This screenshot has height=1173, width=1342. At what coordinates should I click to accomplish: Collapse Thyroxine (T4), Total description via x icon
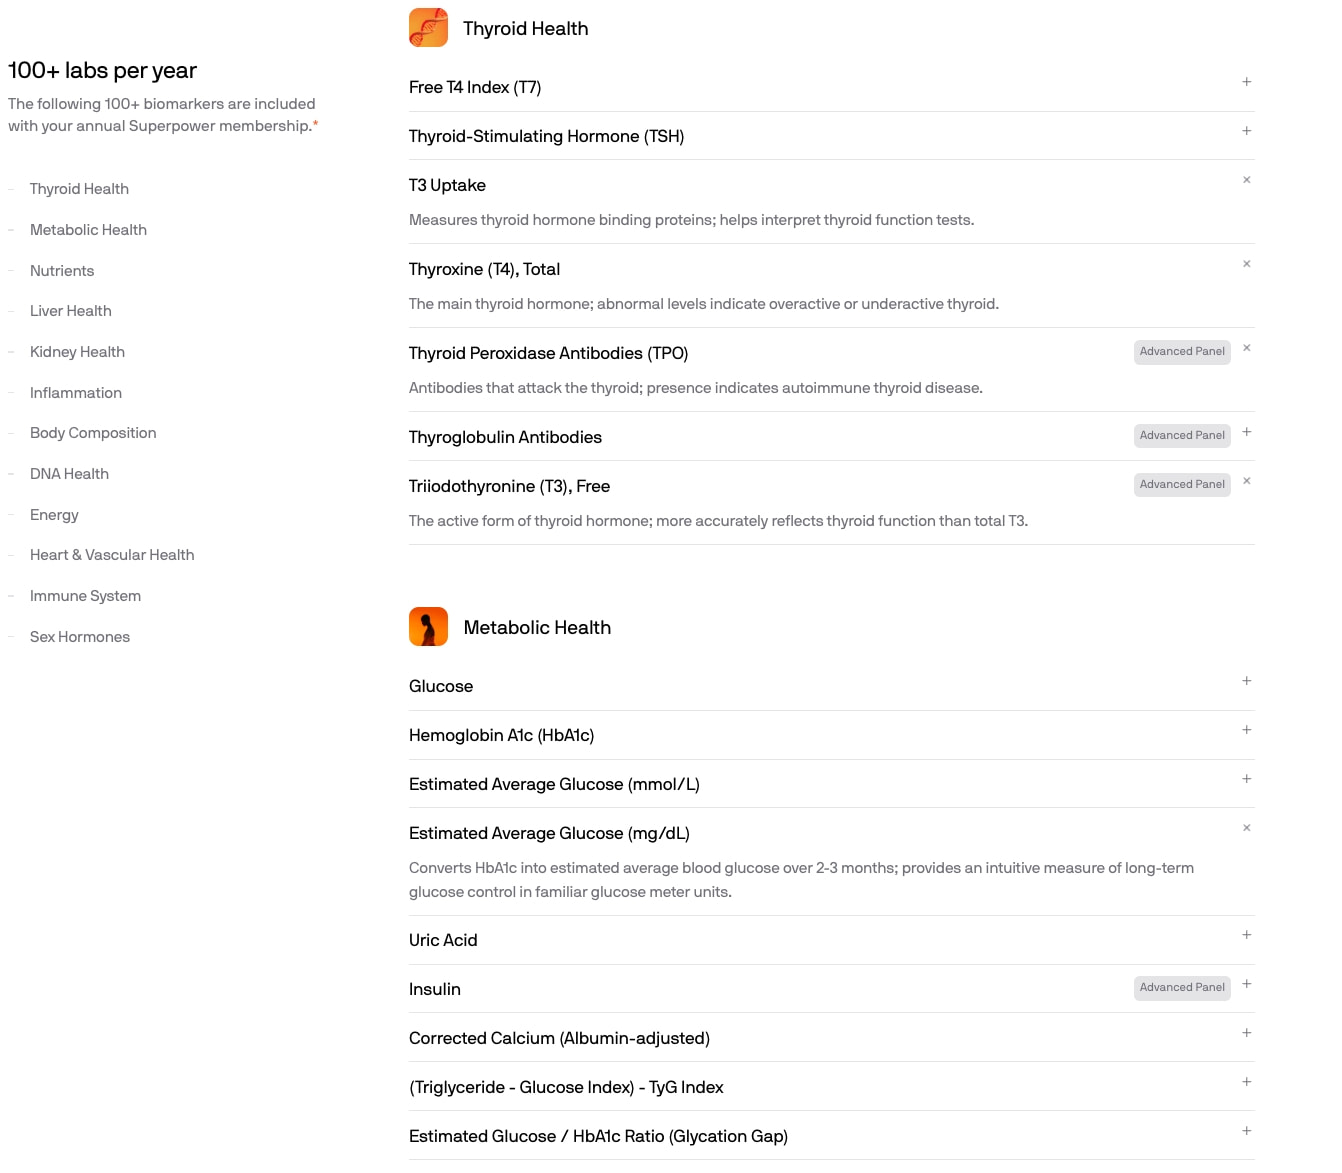[x=1246, y=264]
